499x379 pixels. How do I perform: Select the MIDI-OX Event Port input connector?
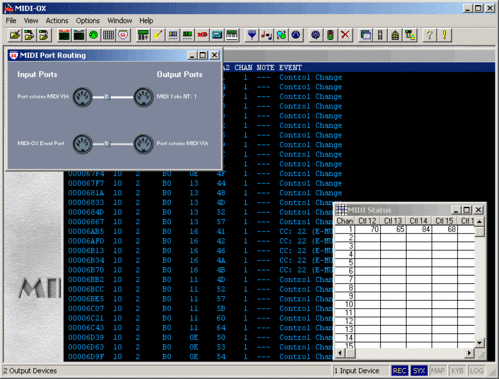(82, 144)
